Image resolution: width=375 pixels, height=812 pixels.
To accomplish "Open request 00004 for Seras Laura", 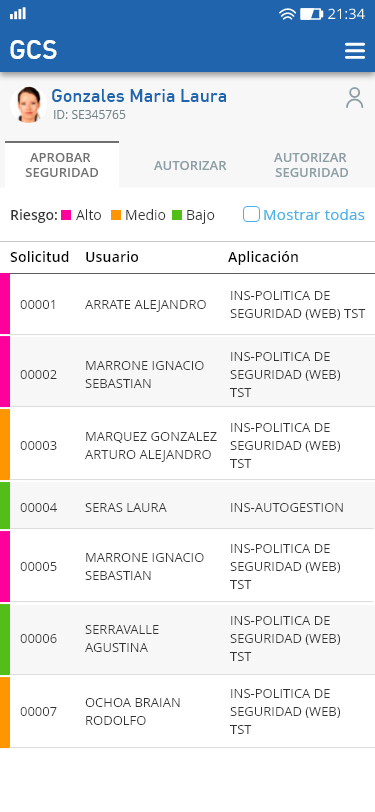I will point(188,507).
